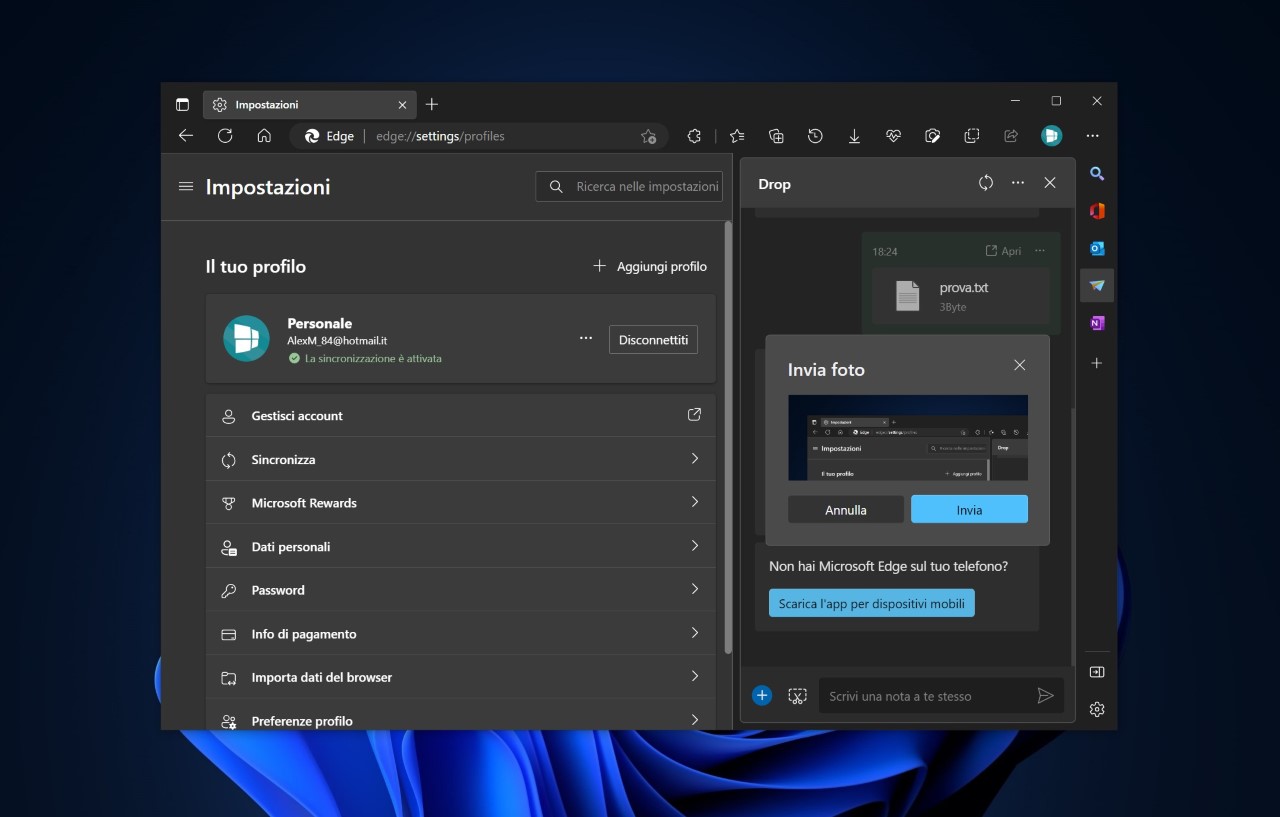This screenshot has width=1280, height=817.
Task: Focus Ricerca nelle impostazioni search field
Action: coord(629,186)
